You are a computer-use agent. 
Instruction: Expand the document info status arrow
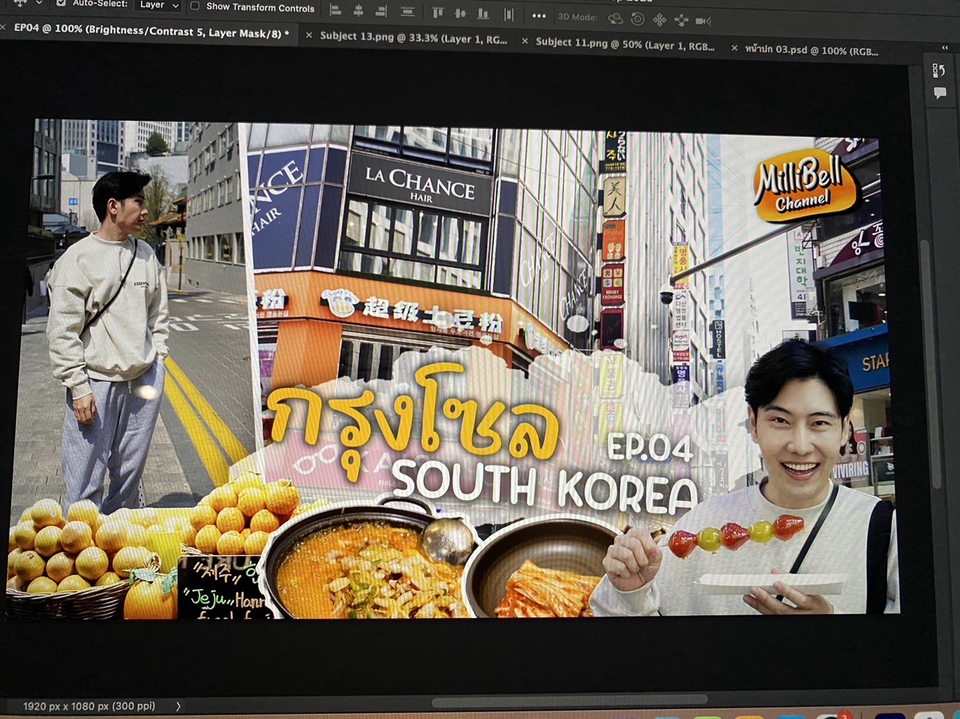pos(178,706)
